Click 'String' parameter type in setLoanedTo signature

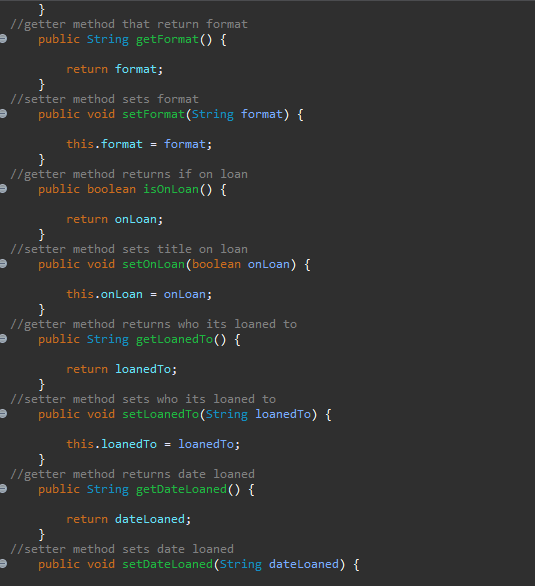tap(227, 414)
